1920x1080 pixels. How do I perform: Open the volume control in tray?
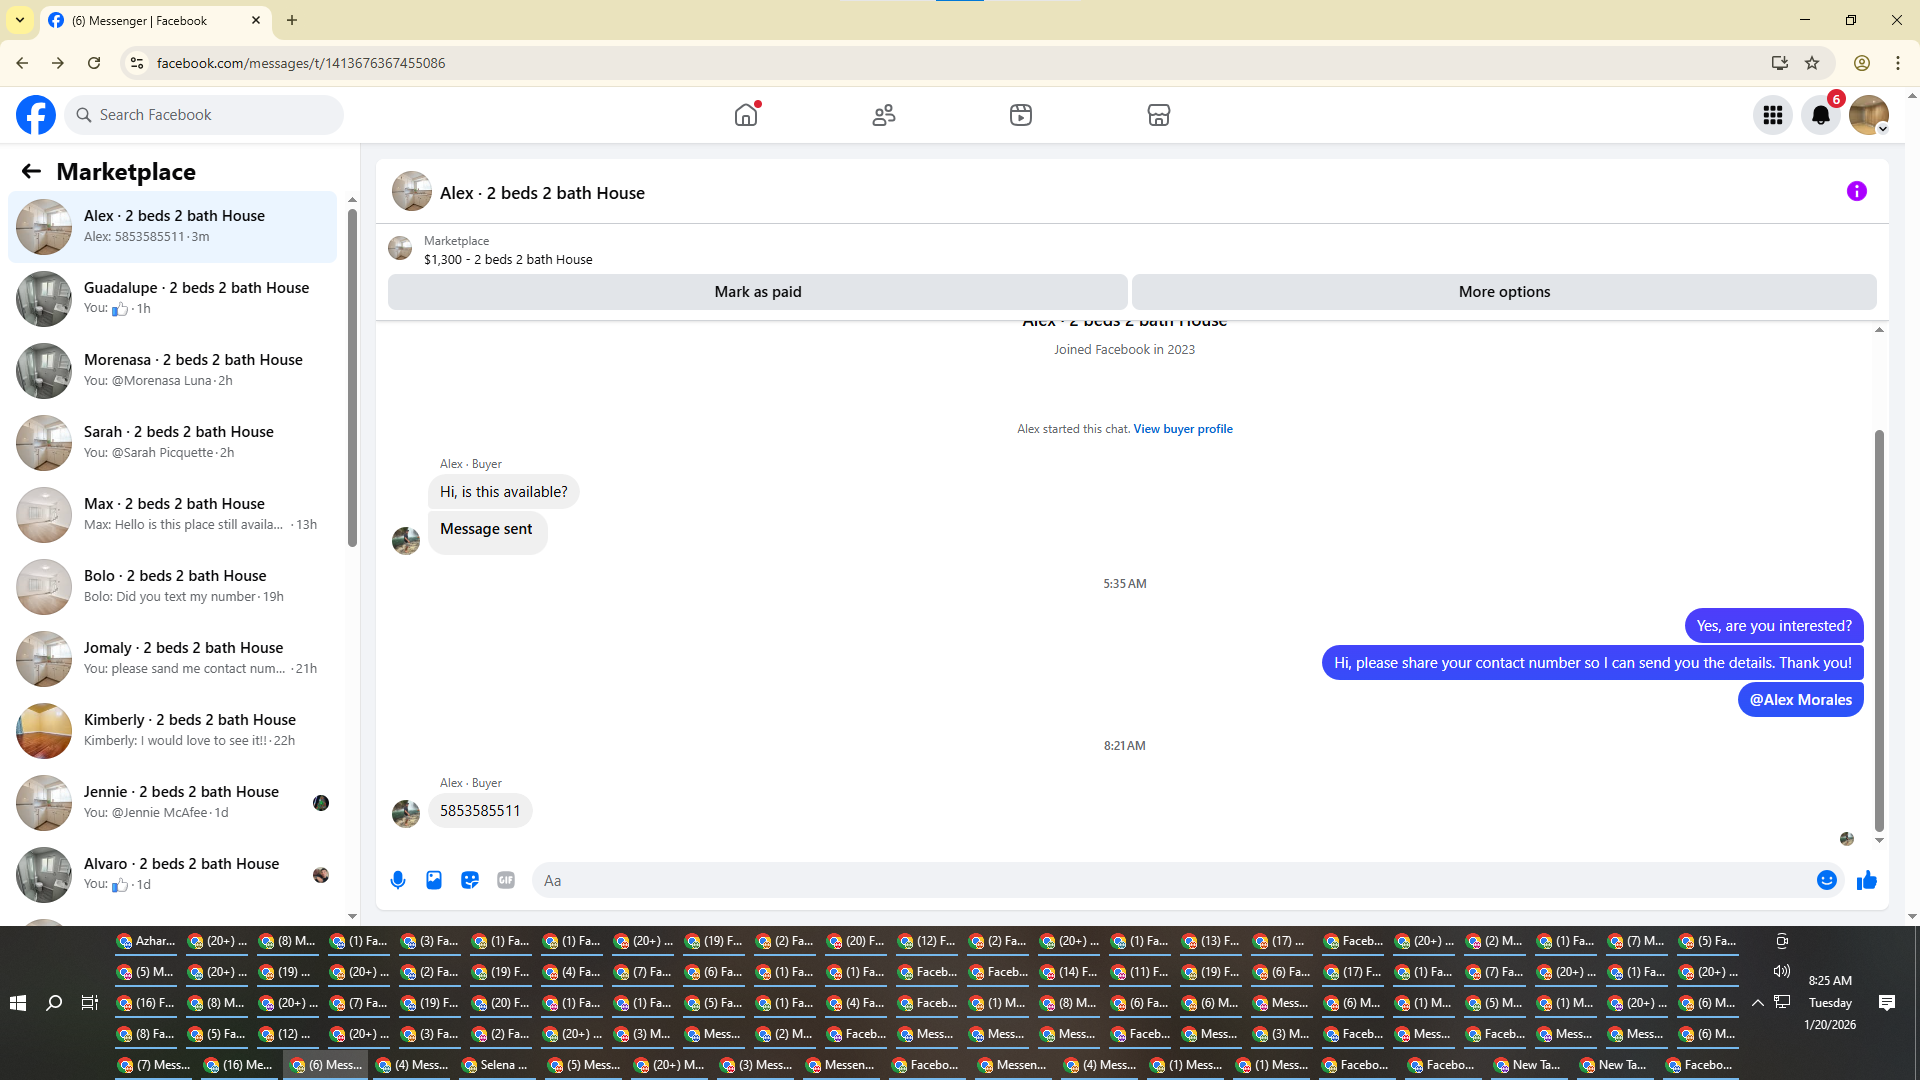tap(1782, 971)
